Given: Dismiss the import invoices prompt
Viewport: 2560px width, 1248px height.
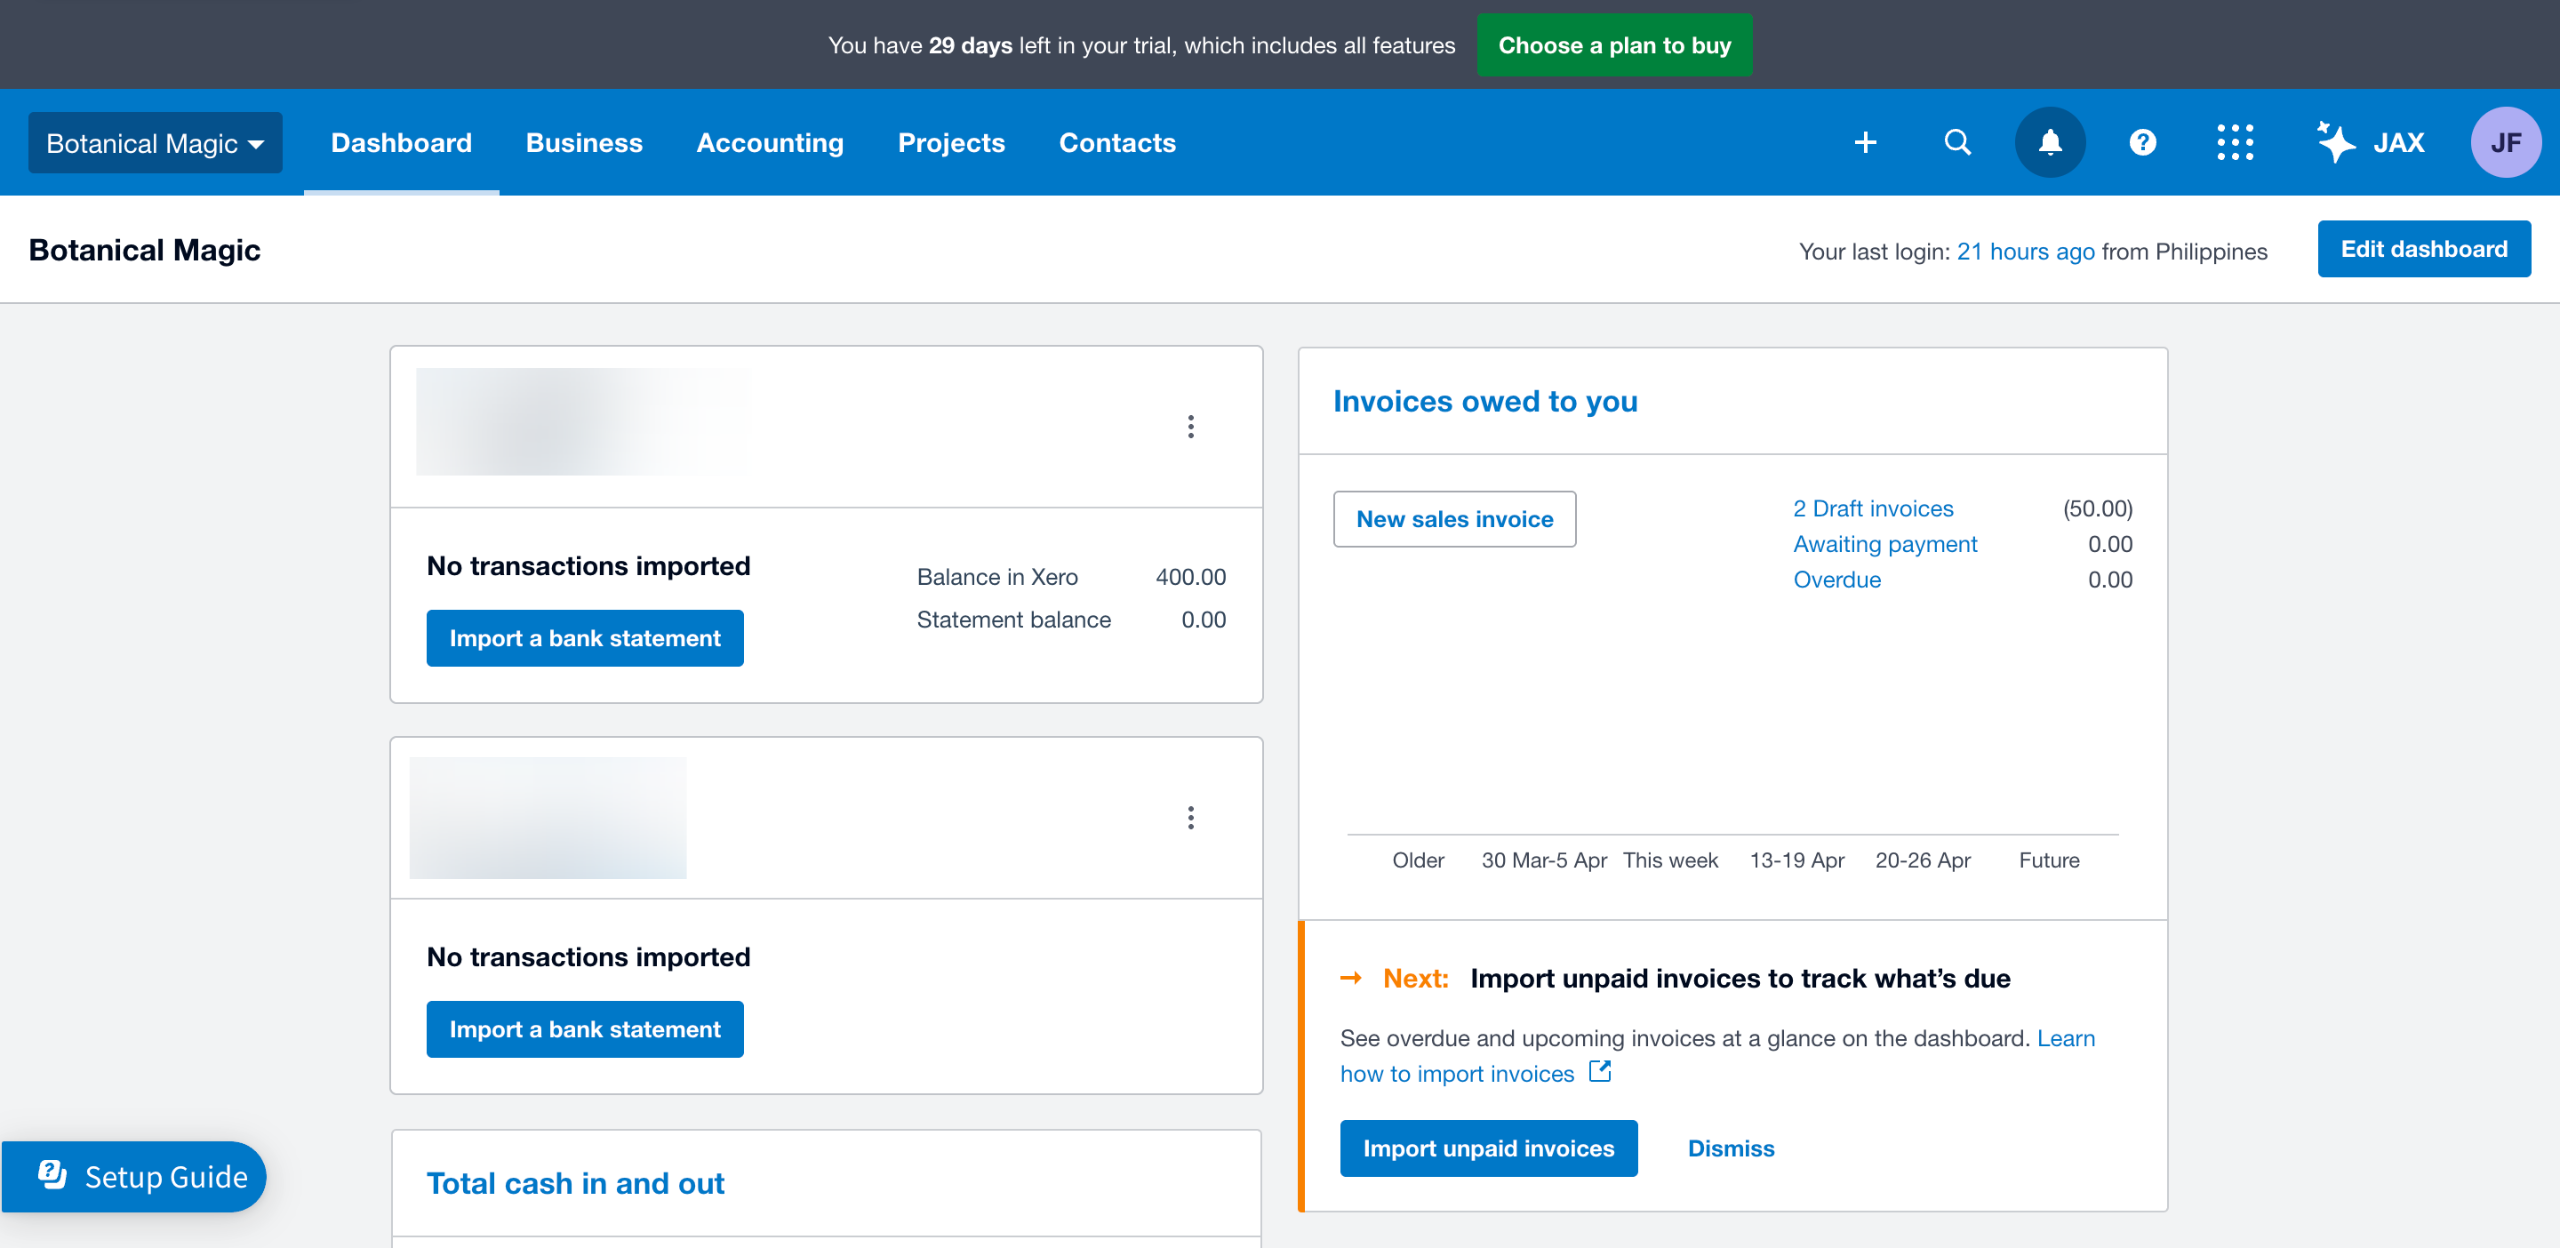Looking at the screenshot, I should (1731, 1149).
